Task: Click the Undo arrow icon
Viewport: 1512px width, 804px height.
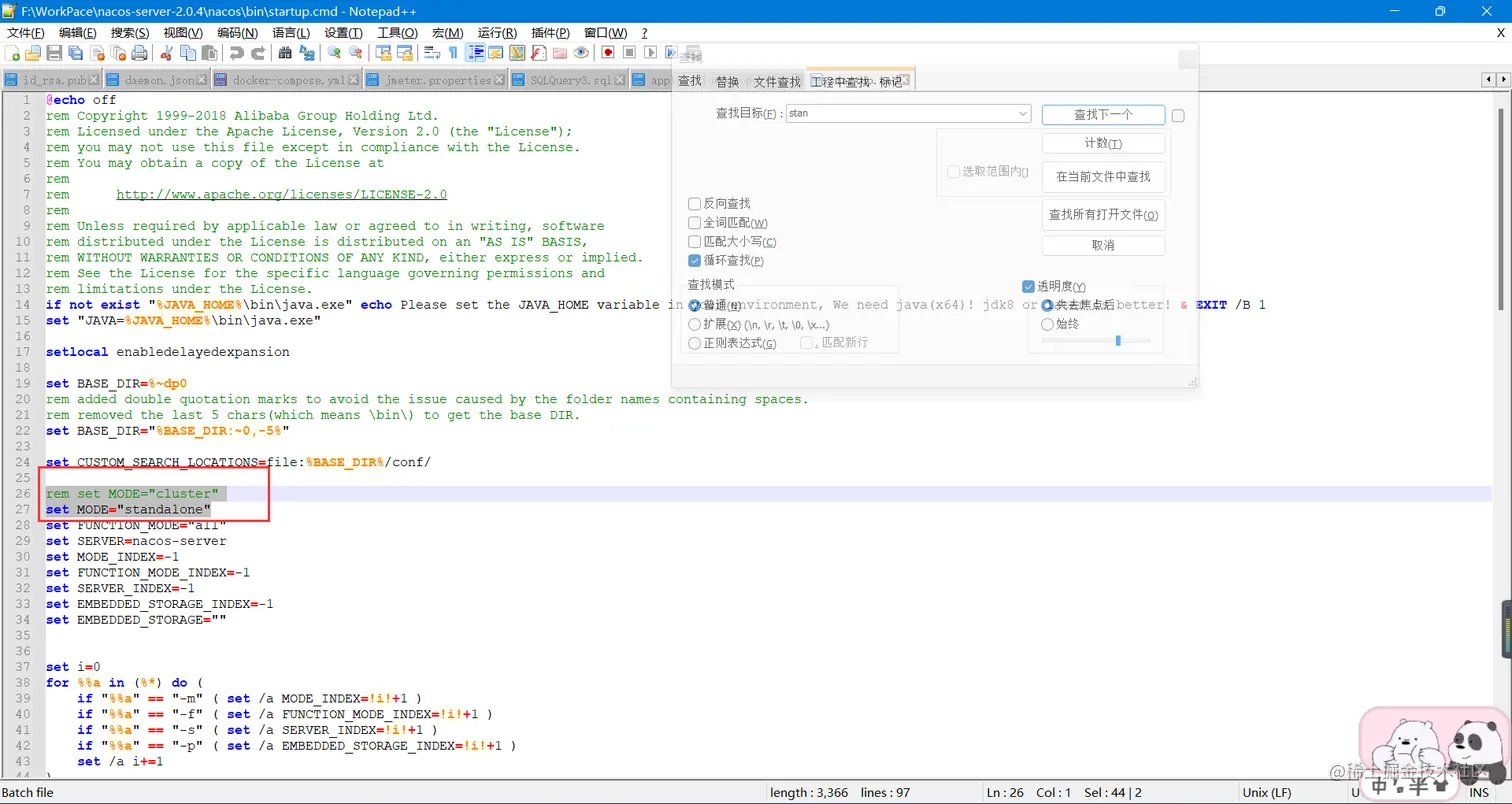Action: [x=237, y=52]
